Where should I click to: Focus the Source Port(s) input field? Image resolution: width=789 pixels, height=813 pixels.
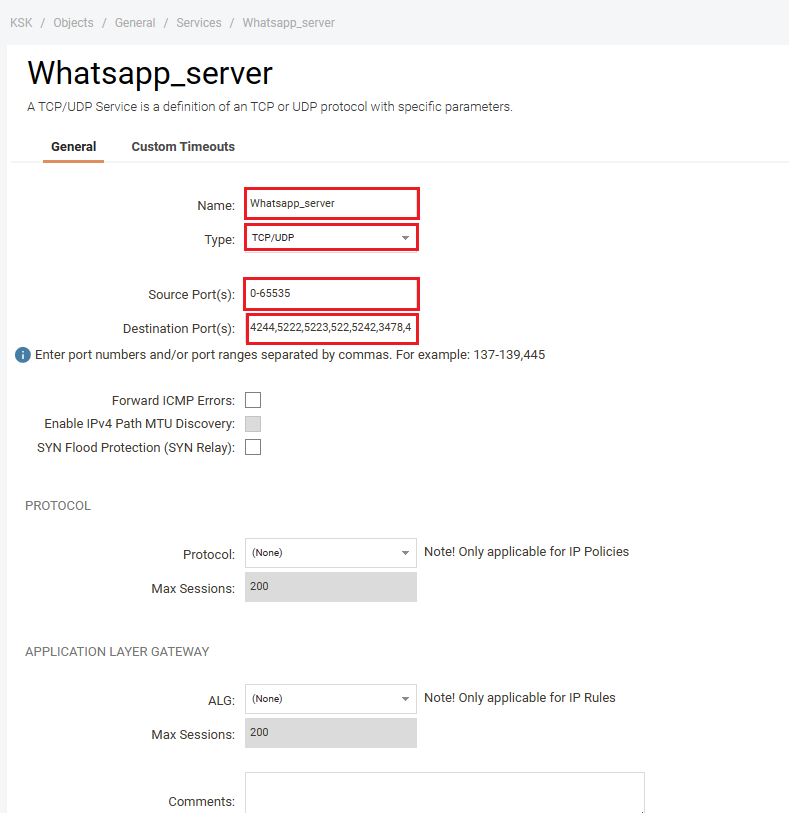click(331, 294)
